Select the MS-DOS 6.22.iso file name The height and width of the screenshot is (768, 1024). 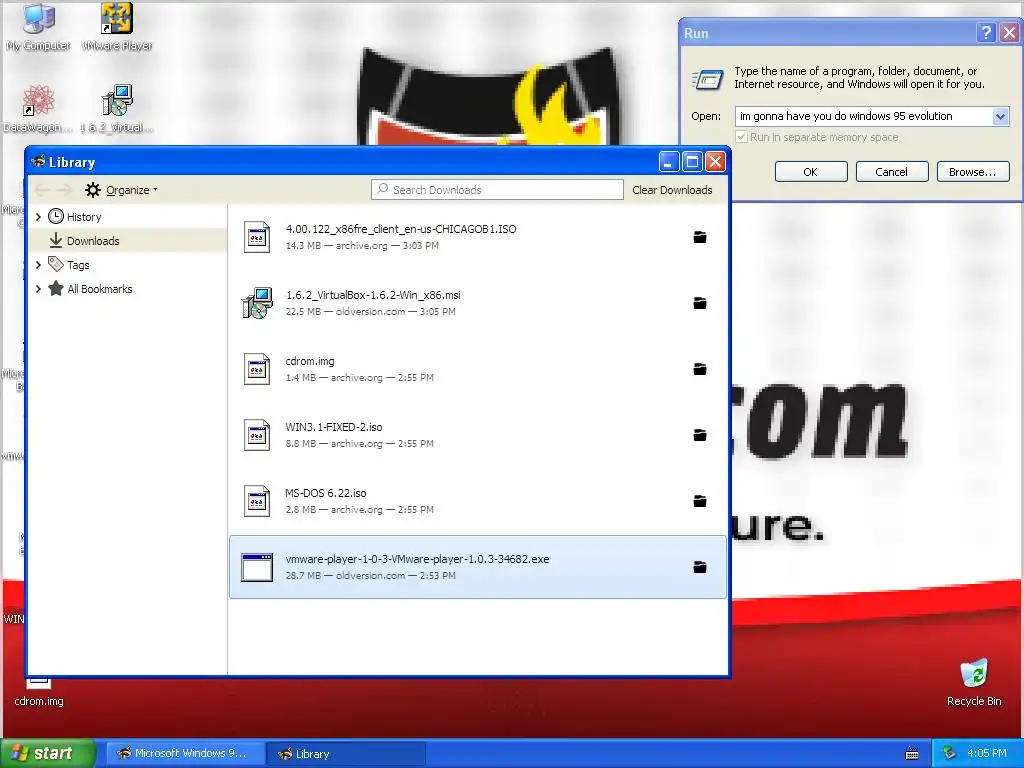pyautogui.click(x=326, y=493)
